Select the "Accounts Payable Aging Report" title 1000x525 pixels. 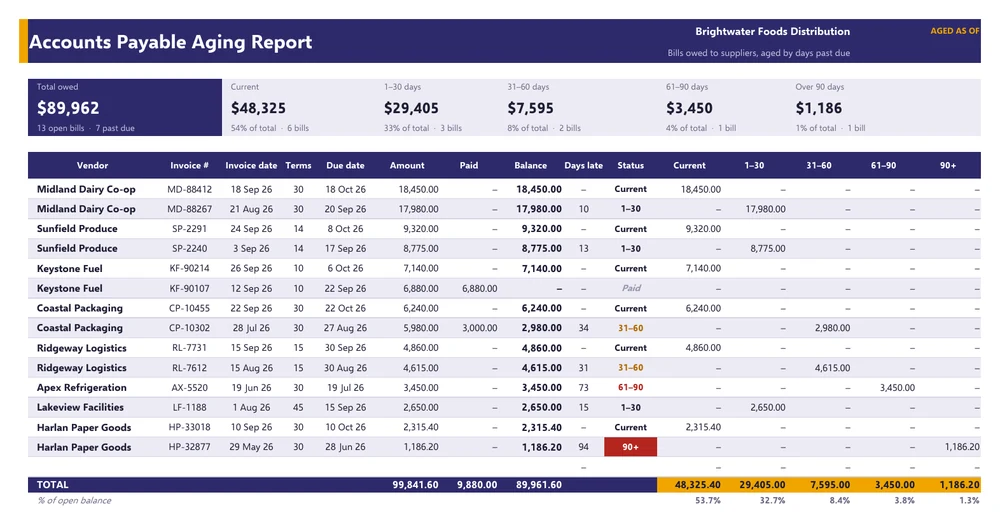click(x=170, y=42)
